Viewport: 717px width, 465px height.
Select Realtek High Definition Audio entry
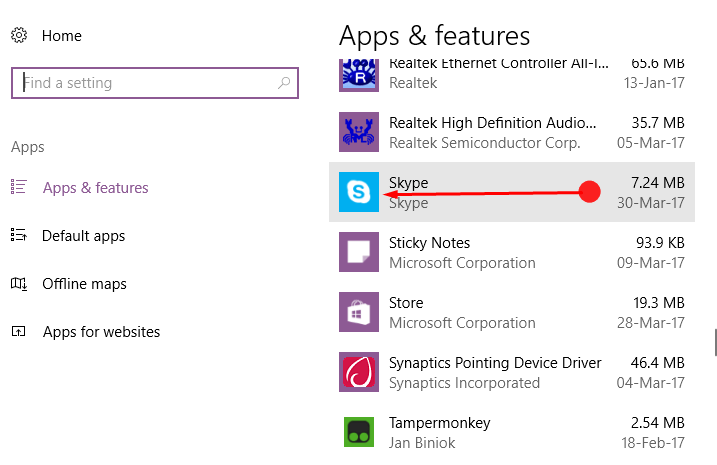click(512, 132)
